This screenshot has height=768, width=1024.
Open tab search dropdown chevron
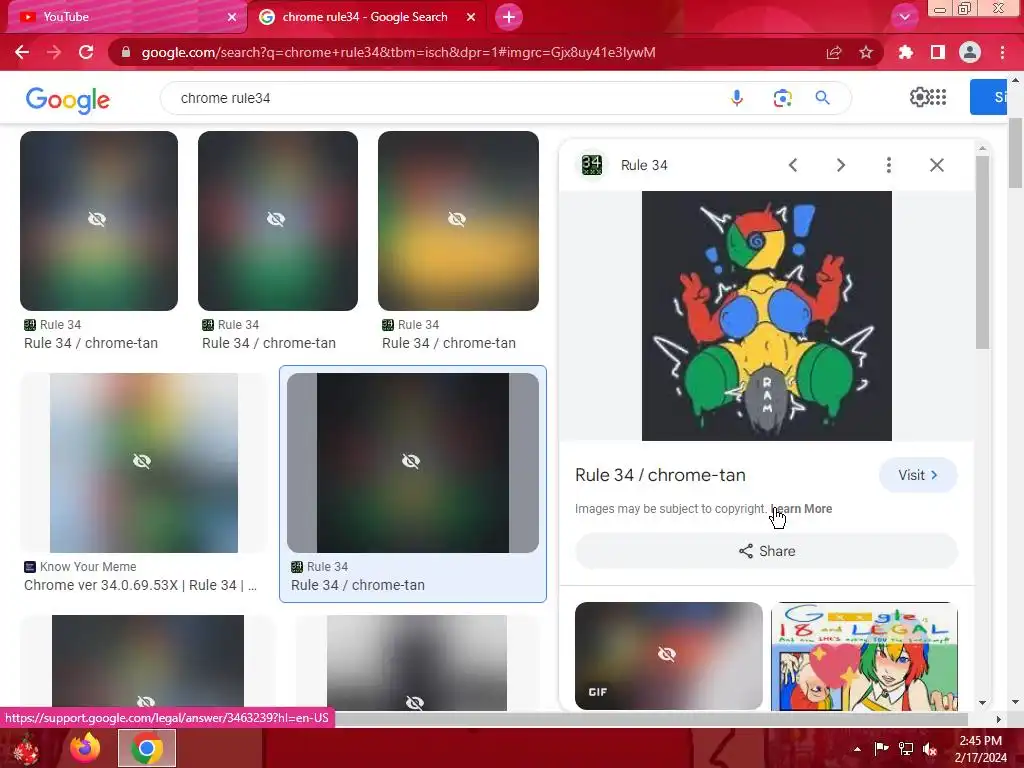904,17
